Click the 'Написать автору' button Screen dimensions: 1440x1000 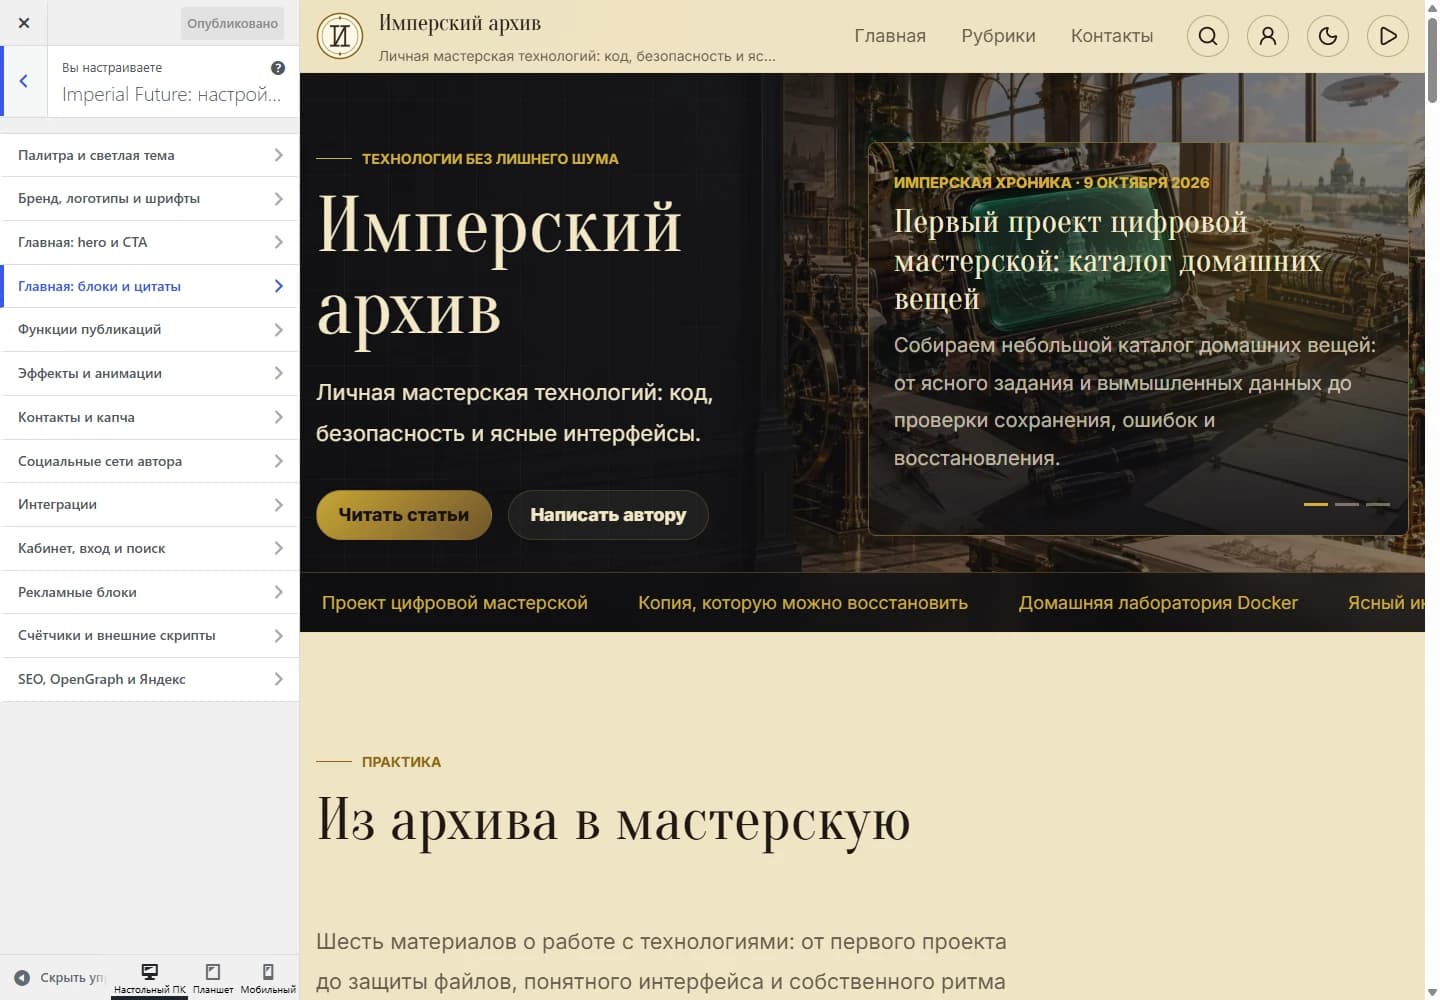[608, 515]
